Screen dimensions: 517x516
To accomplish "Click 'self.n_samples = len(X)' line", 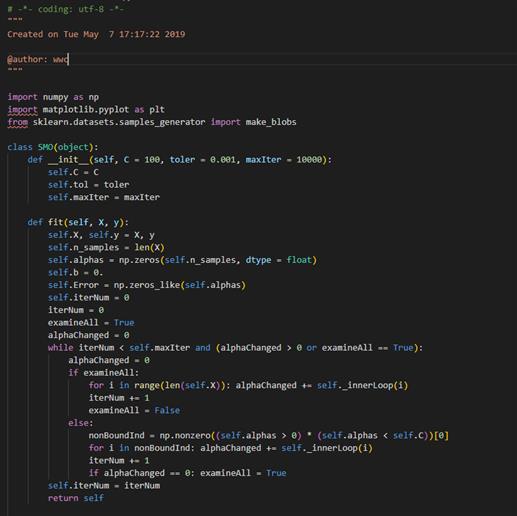I will point(106,247).
